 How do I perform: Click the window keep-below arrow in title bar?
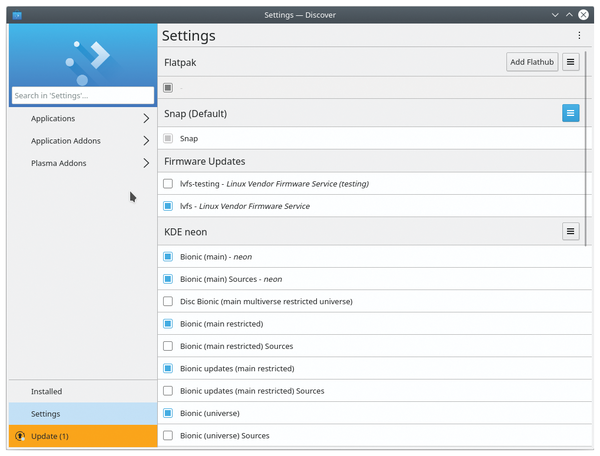pos(555,15)
